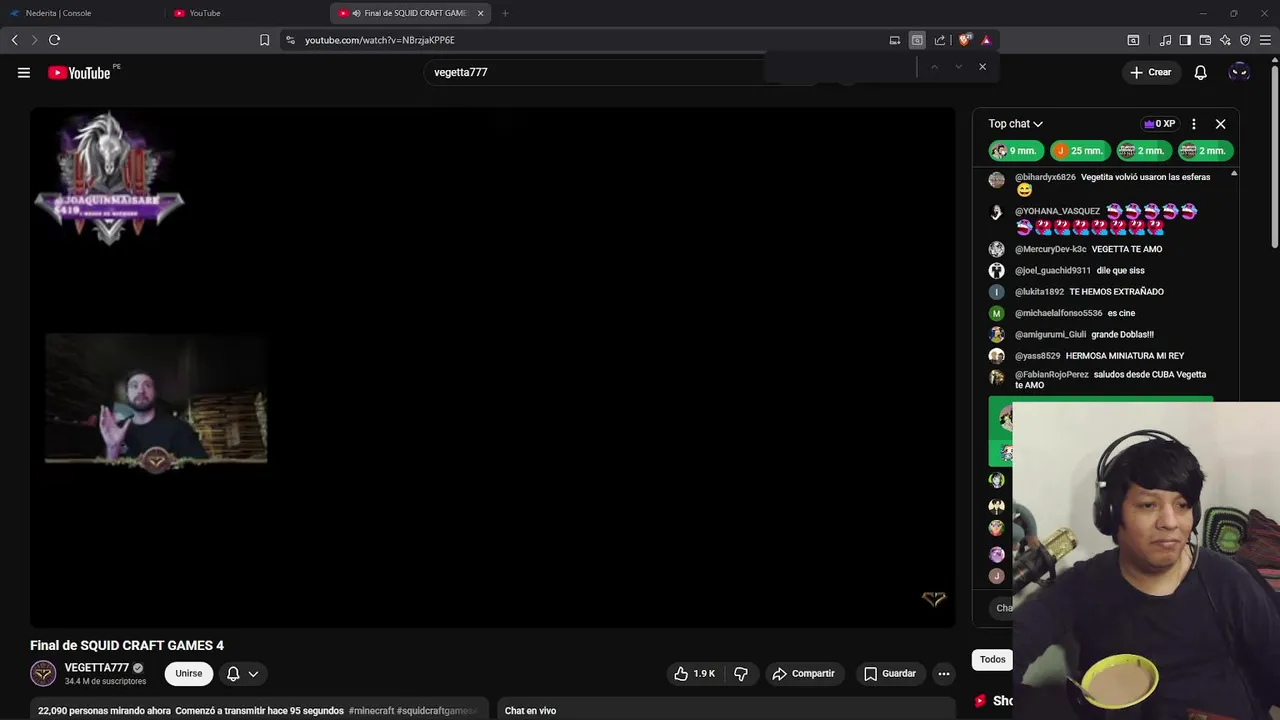Click the Chat en vivo section header
This screenshot has height=720, width=1280.
530,711
